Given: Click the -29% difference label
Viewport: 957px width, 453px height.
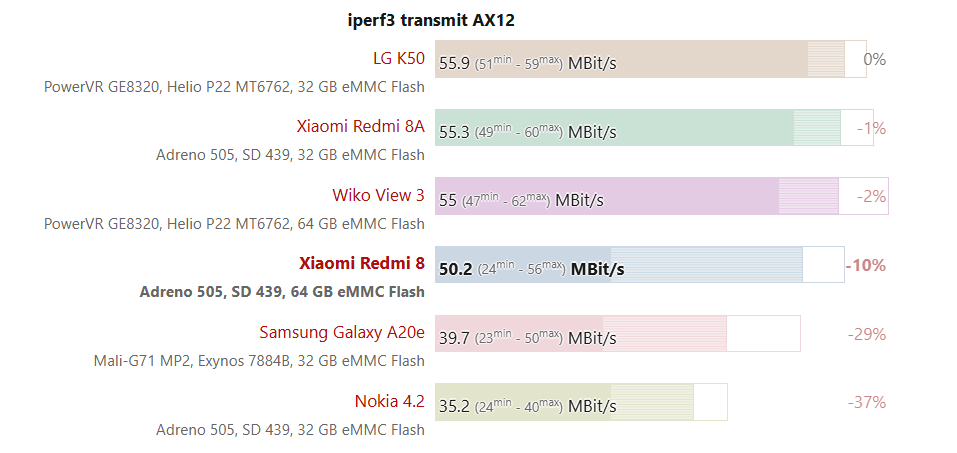Looking at the screenshot, I should tap(866, 333).
